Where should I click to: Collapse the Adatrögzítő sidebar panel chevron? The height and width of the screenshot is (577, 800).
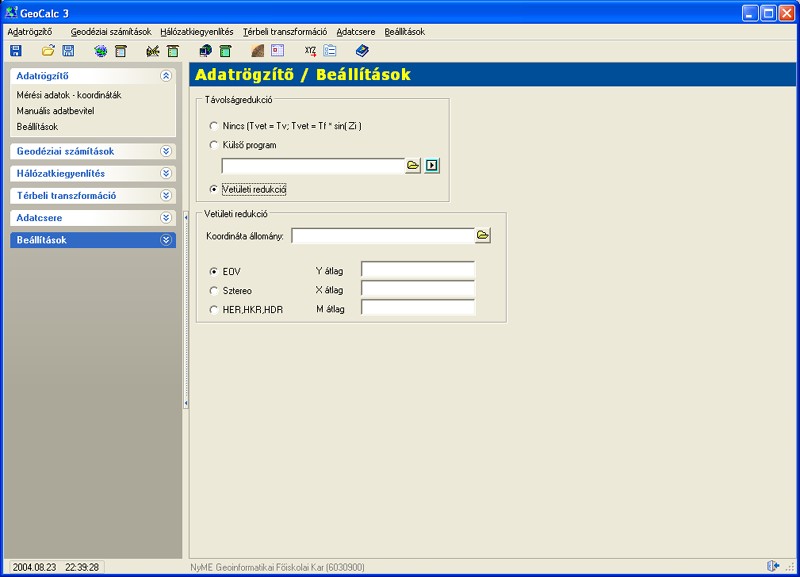tap(166, 76)
